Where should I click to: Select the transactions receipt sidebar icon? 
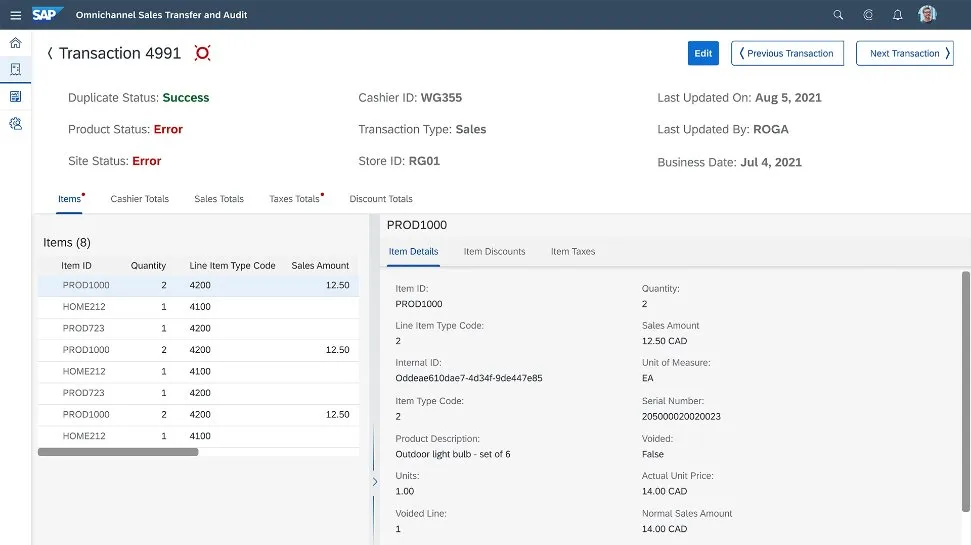click(15, 69)
